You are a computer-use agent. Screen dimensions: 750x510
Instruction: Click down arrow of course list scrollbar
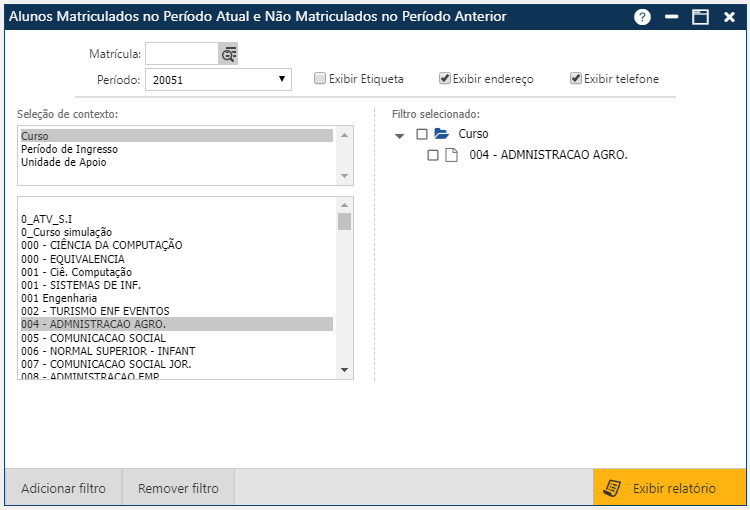click(x=344, y=370)
